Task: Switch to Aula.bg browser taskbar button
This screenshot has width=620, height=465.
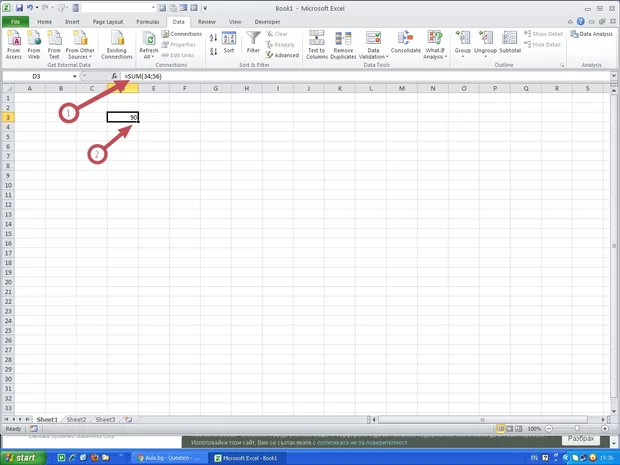Action: pyautogui.click(x=167, y=458)
